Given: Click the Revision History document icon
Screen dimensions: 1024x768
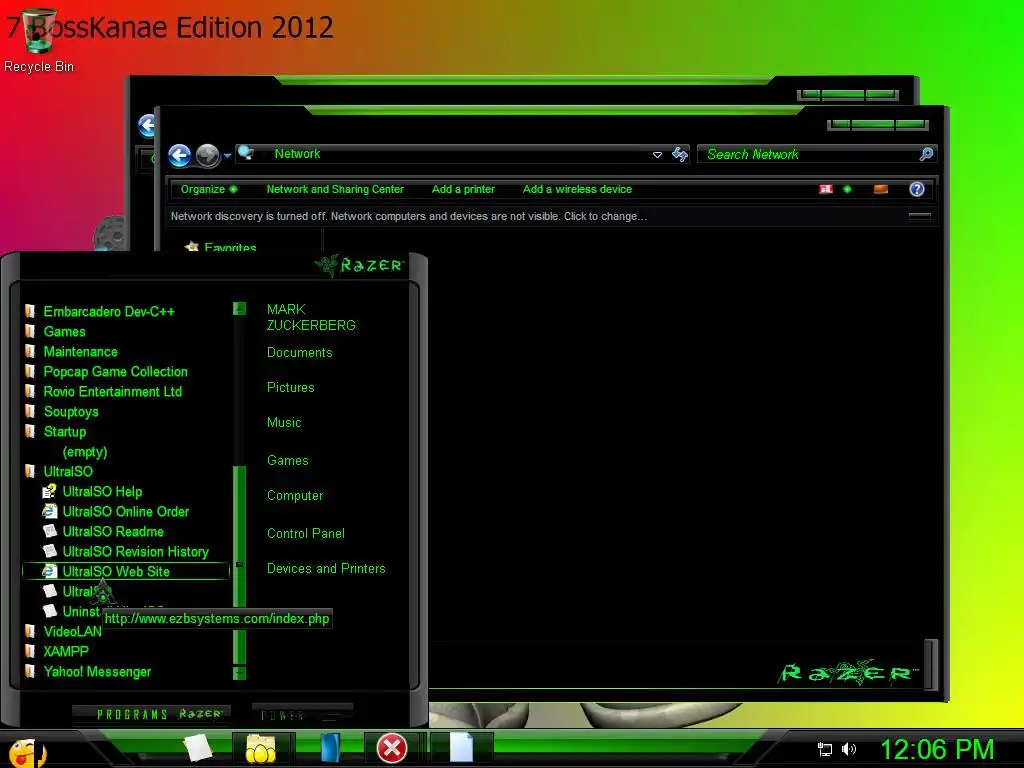Looking at the screenshot, I should [50, 551].
